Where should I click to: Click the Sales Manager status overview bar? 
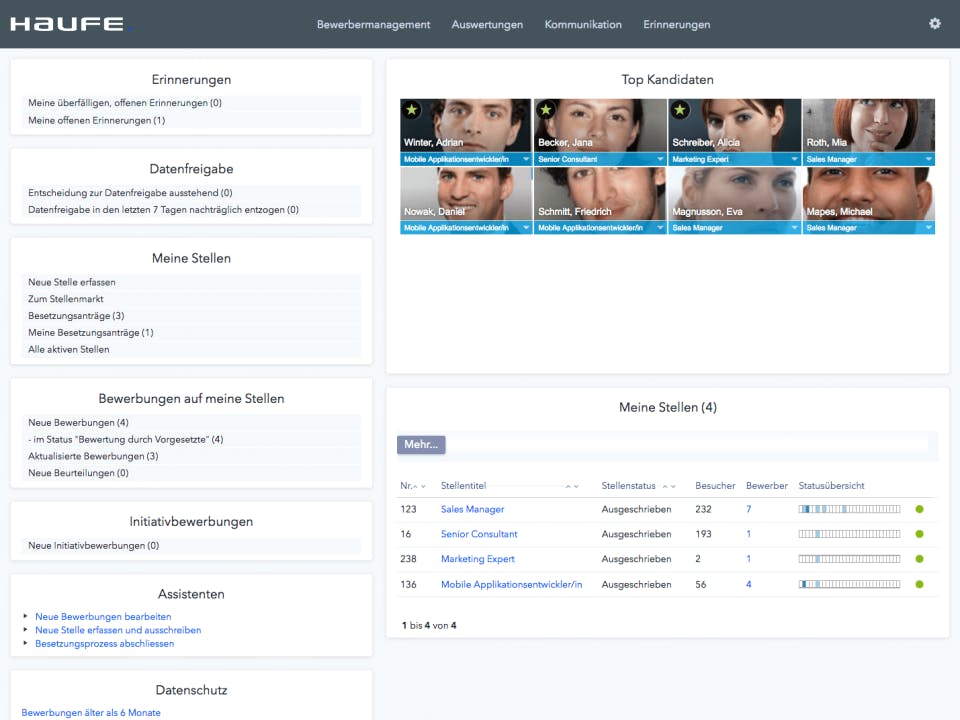click(x=849, y=509)
